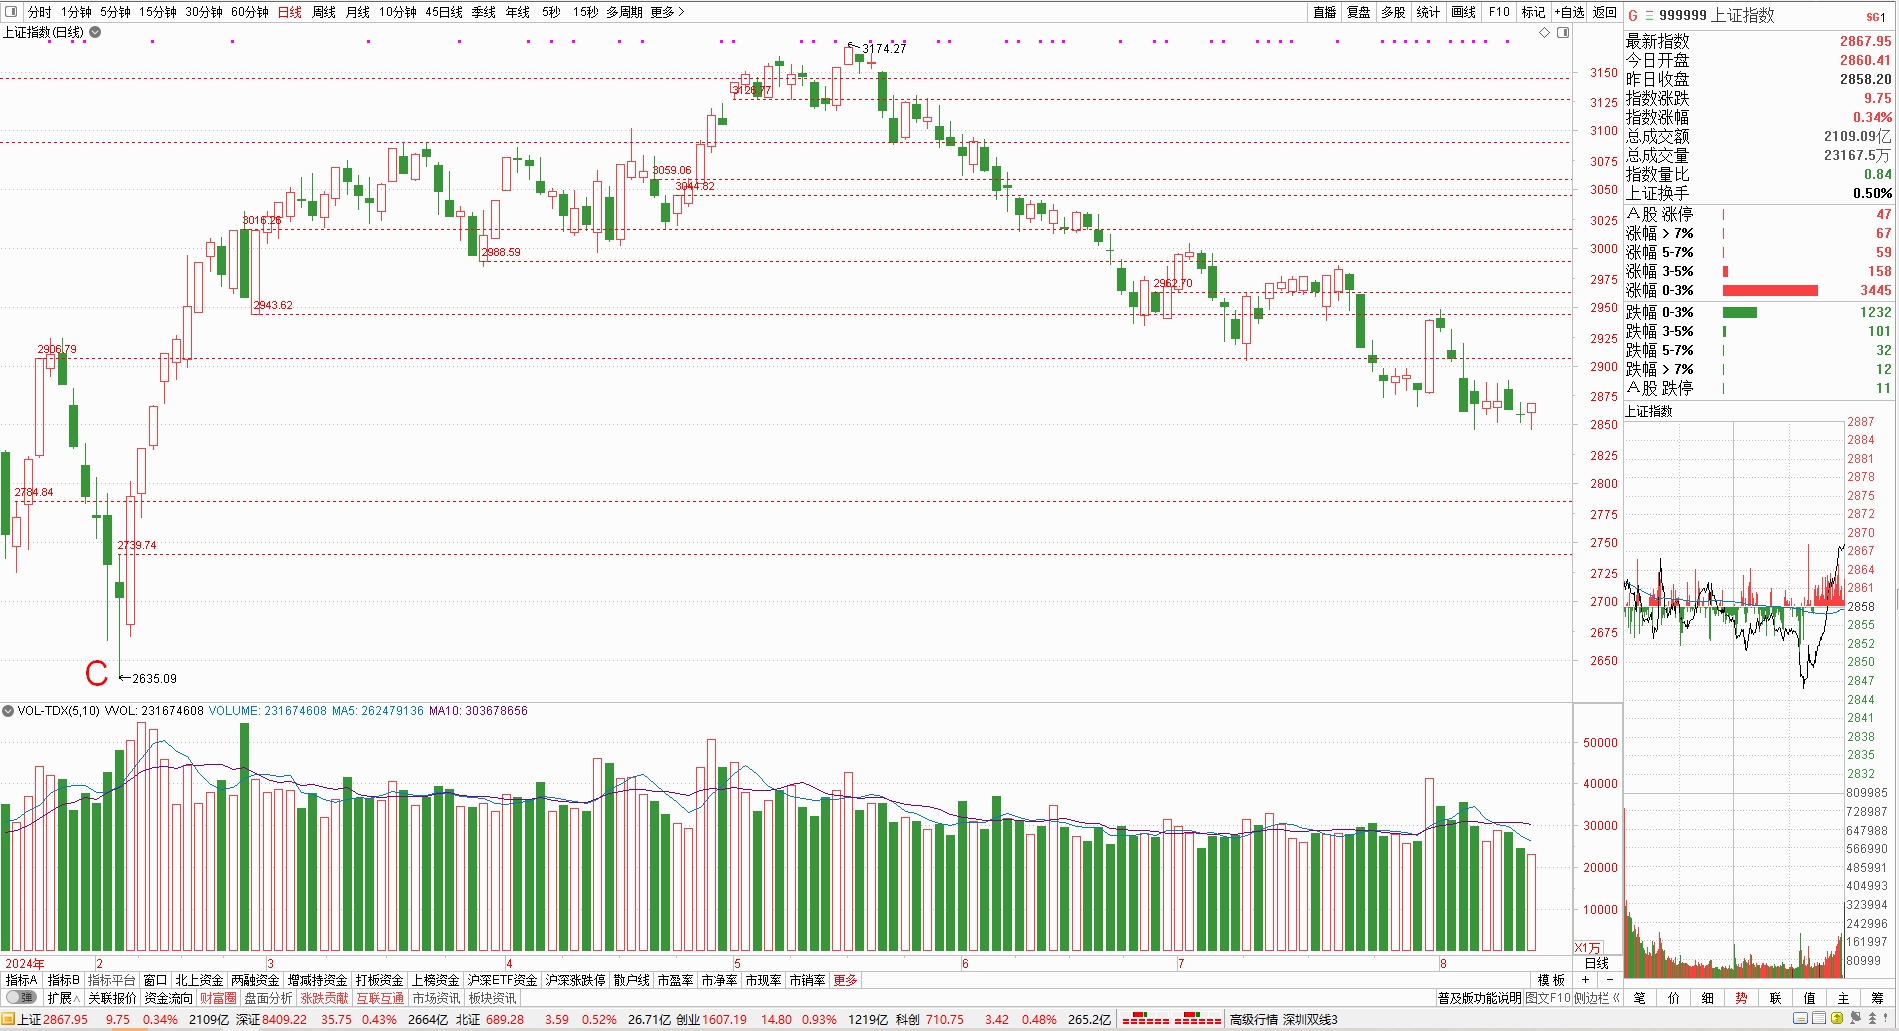Switch to the 周线 weekly chart tab
This screenshot has height=1031, width=1899.
point(324,12)
